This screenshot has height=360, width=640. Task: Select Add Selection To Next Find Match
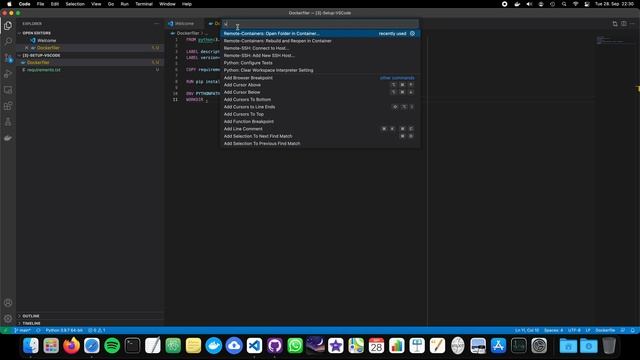(x=320, y=136)
